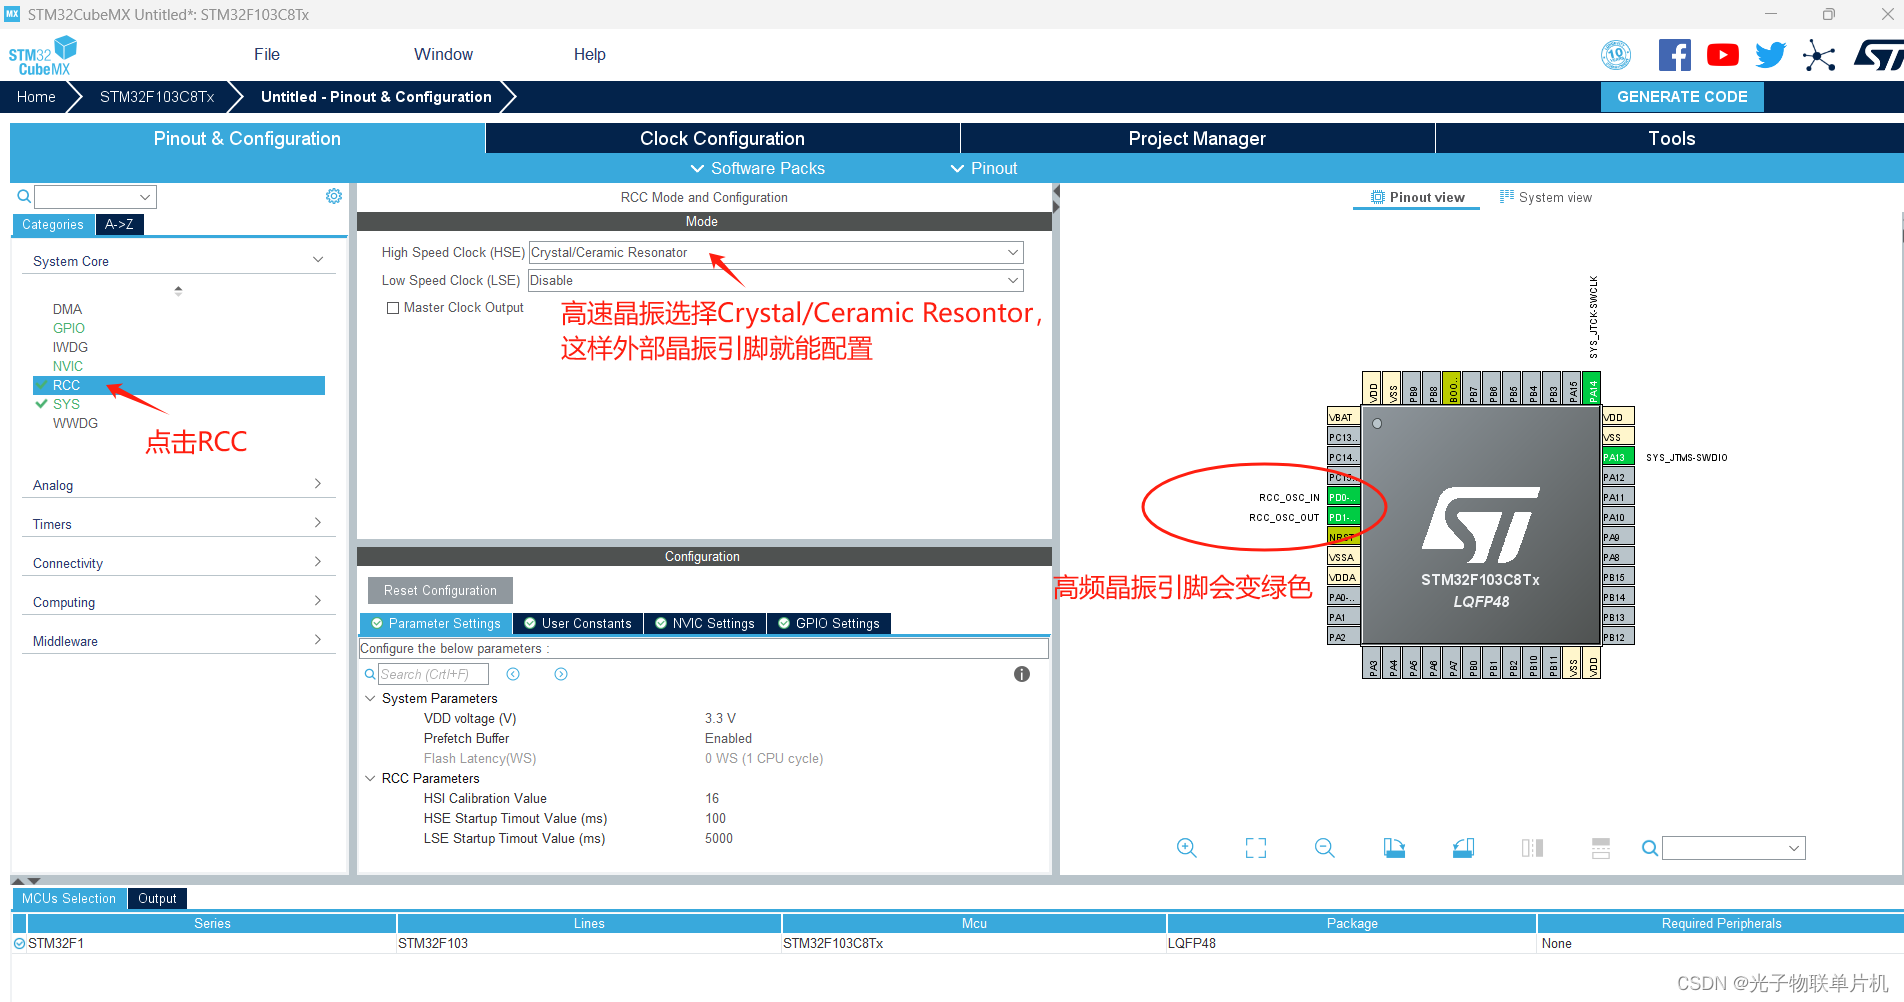Switch to the Tools tab

point(1671,138)
